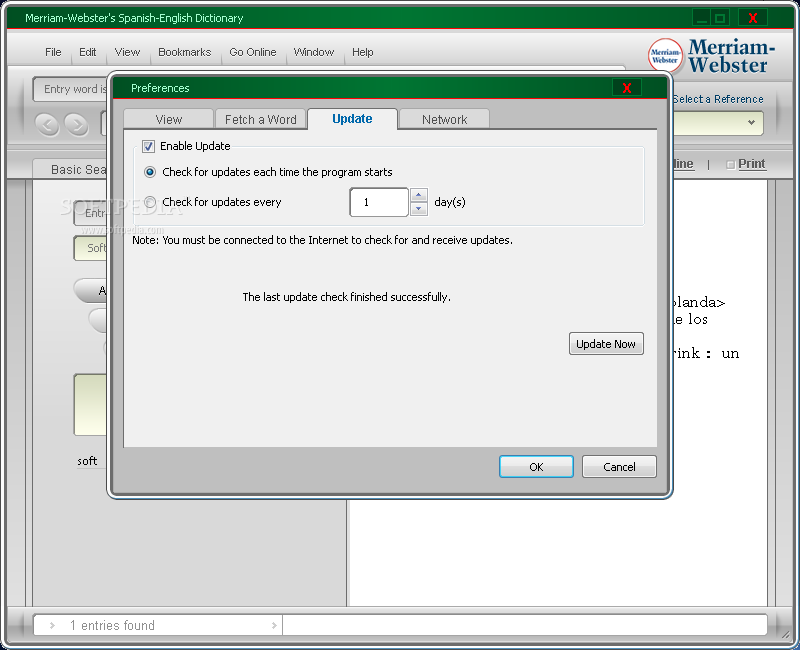This screenshot has width=800, height=650.
Task: Cancel the Preferences dialog
Action: 619,467
